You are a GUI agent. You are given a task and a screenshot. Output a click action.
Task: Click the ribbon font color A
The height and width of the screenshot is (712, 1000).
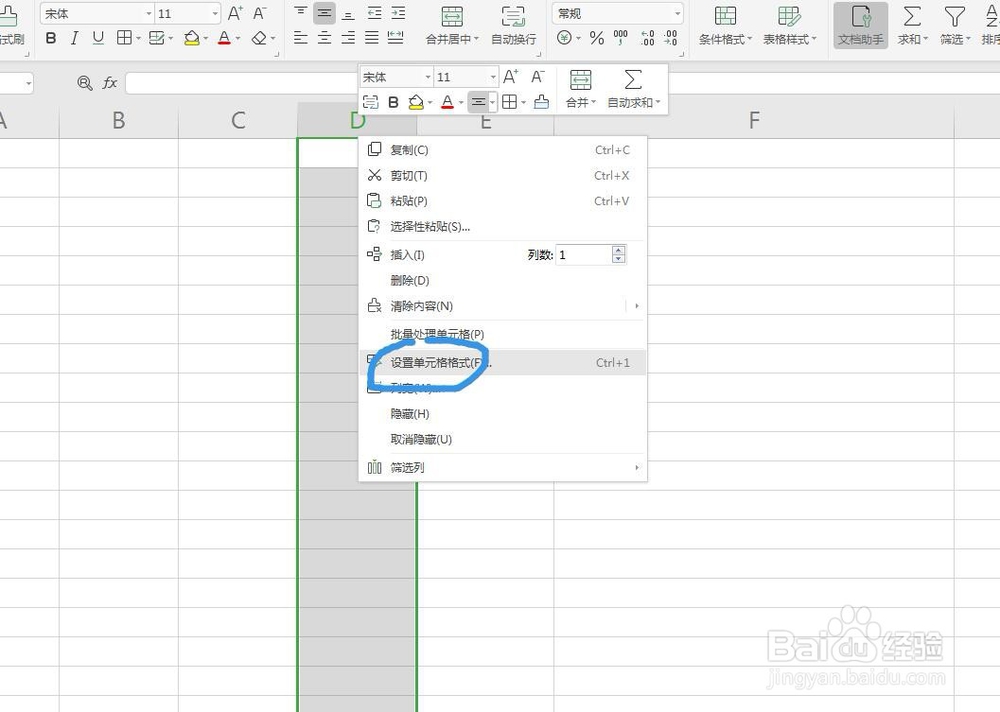tap(224, 38)
